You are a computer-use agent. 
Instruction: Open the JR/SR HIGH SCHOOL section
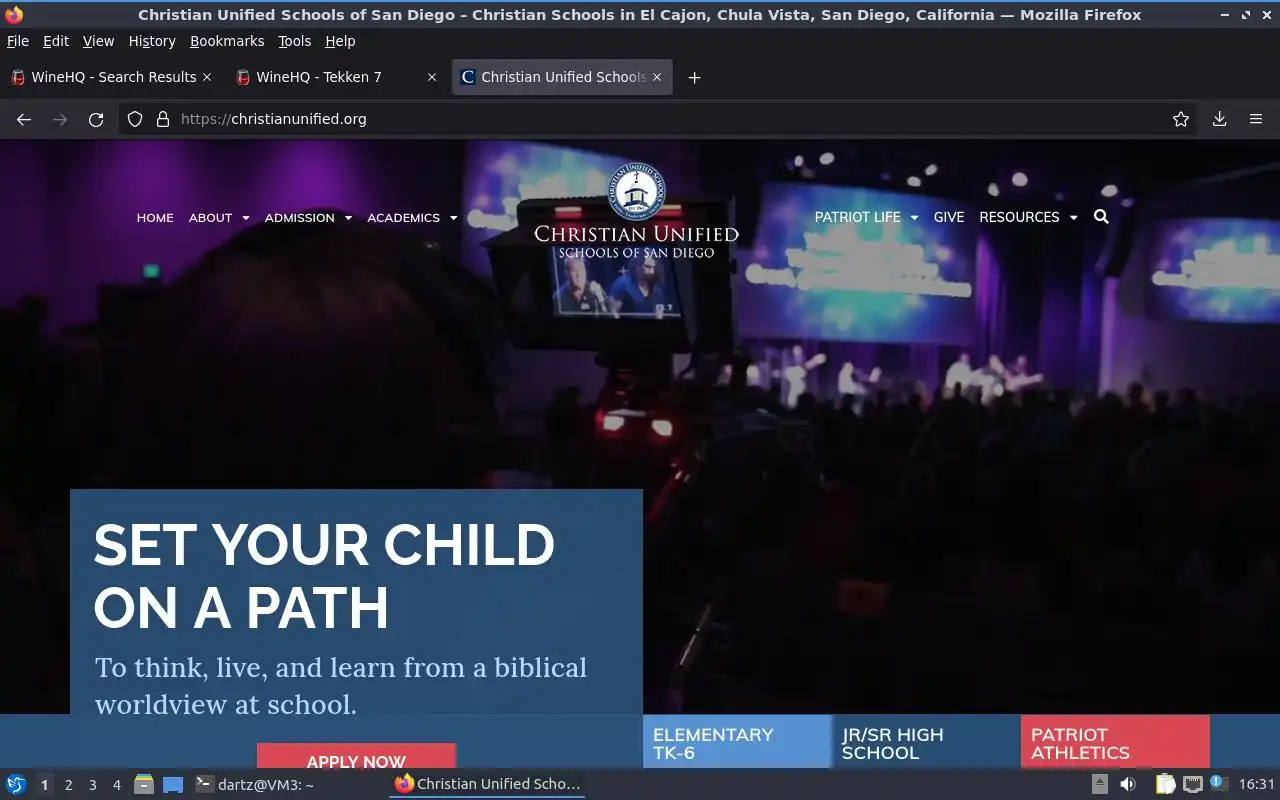[x=926, y=742]
